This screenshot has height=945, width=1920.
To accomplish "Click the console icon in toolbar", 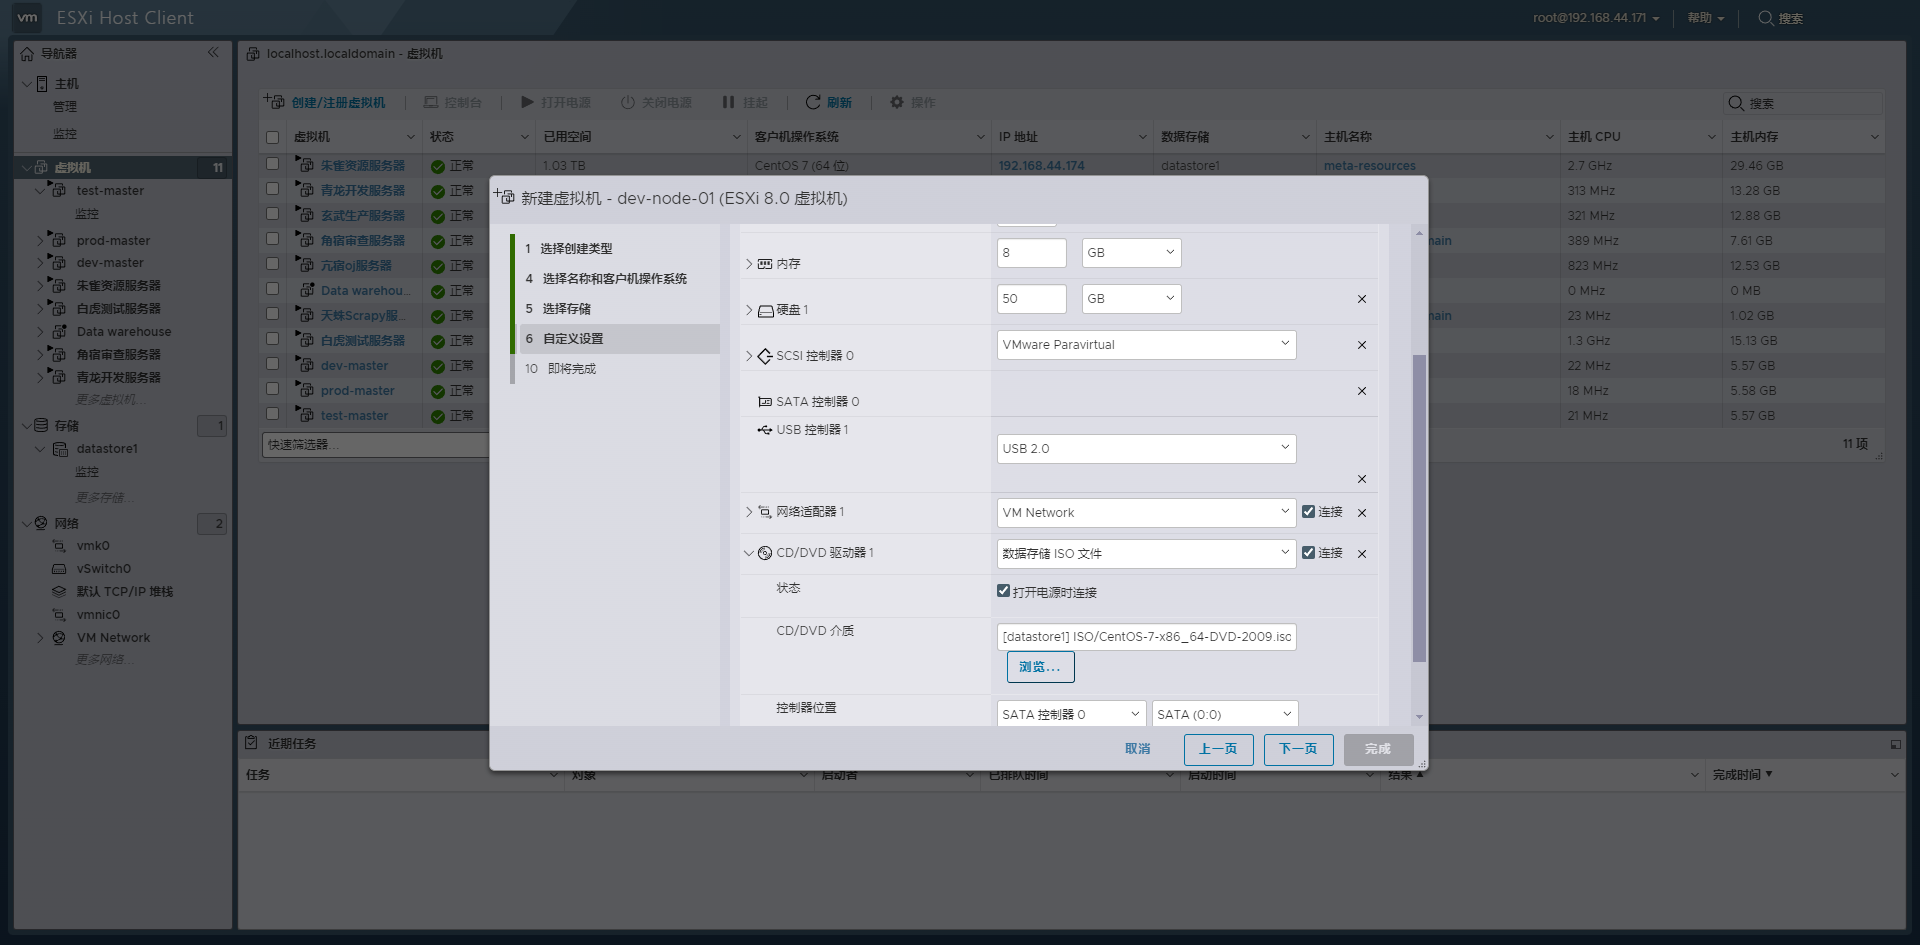I will coord(431,102).
